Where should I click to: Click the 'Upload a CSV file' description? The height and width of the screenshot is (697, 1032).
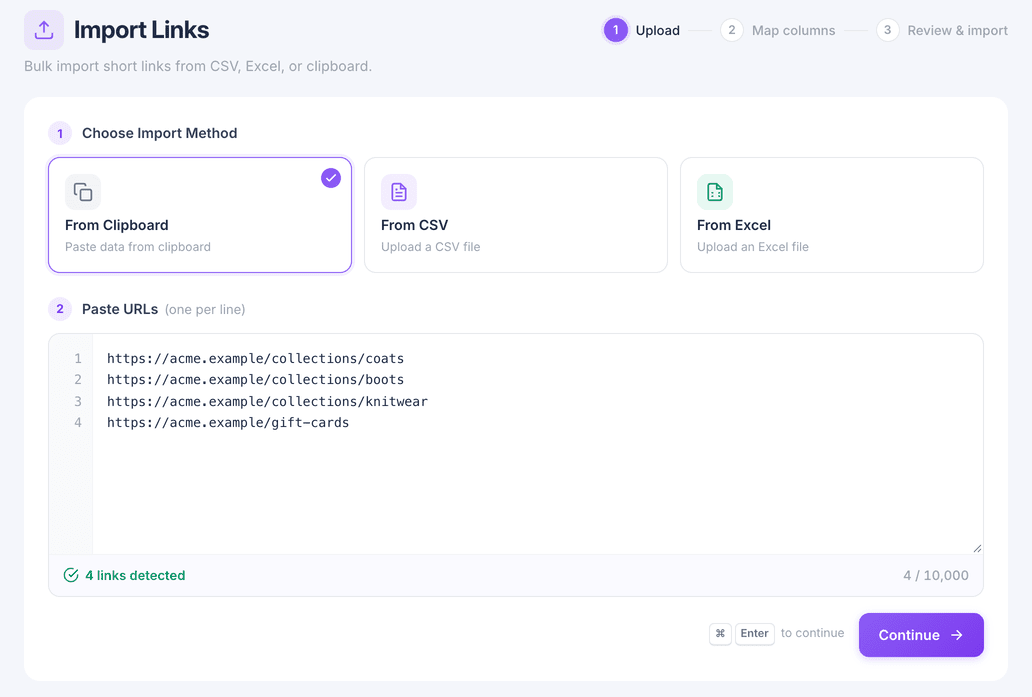pos(430,247)
